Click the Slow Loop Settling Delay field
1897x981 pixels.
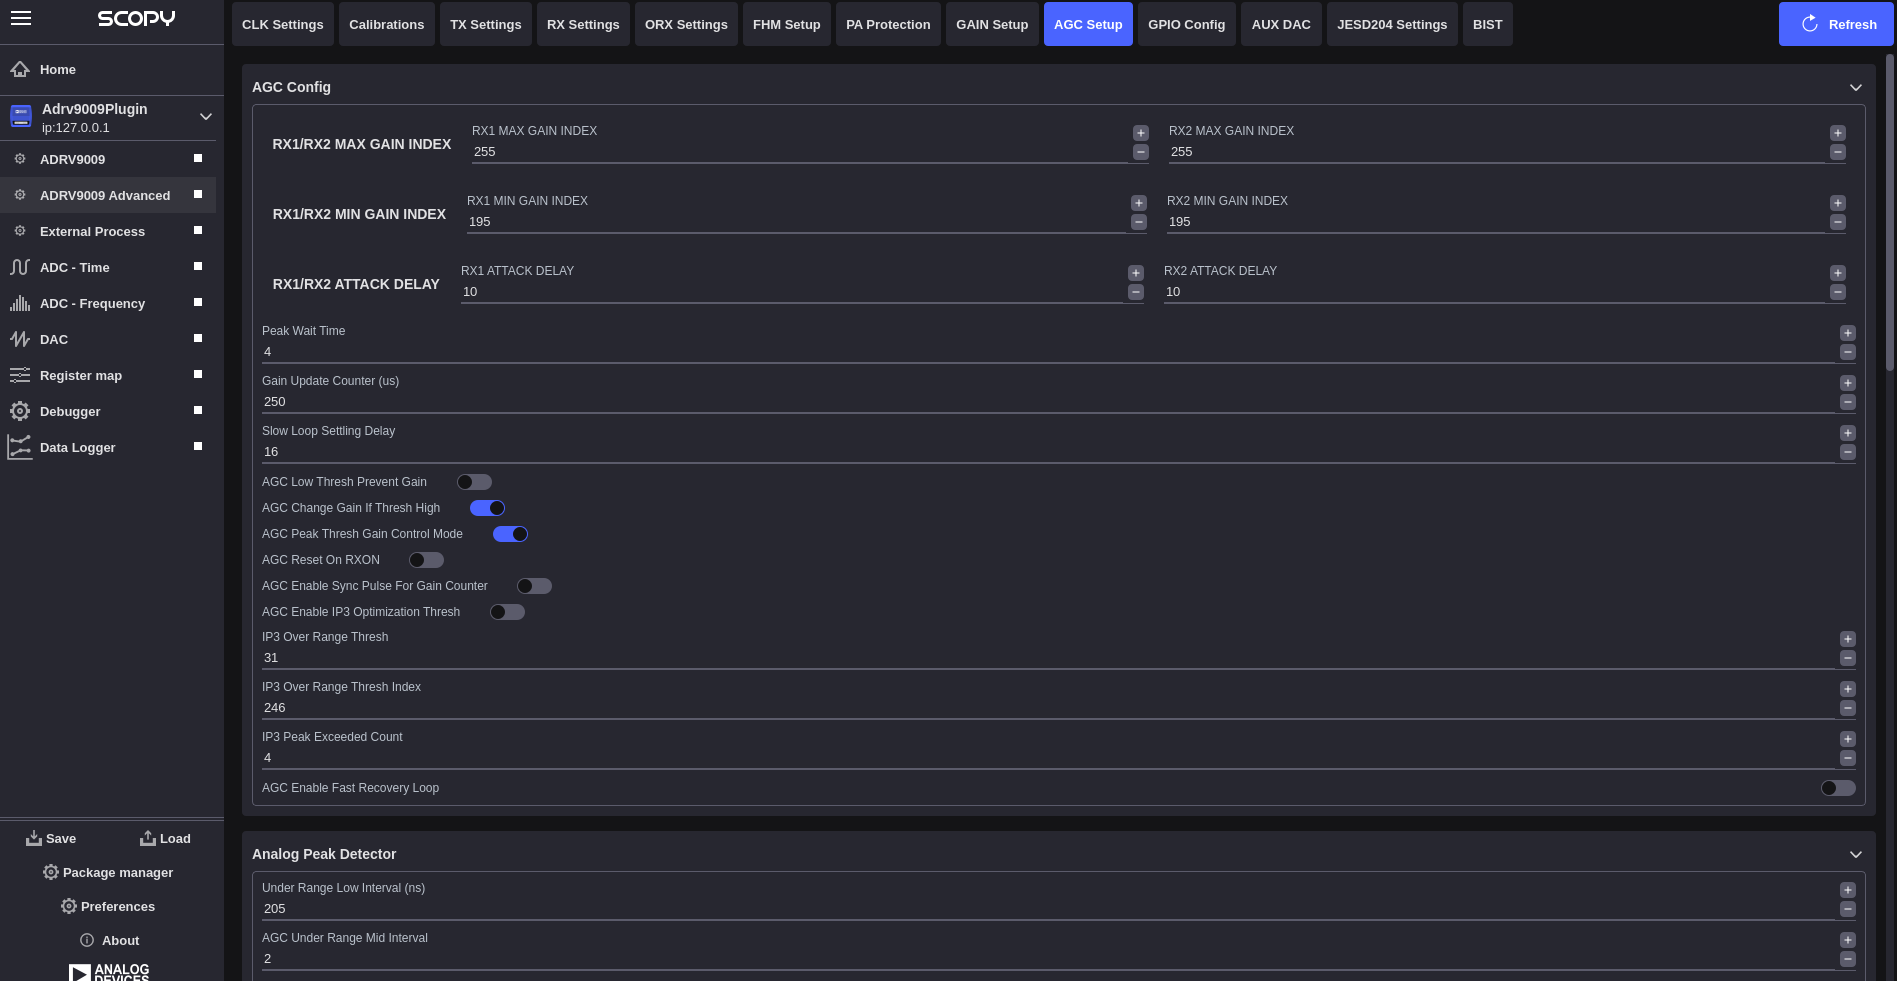pyautogui.click(x=1048, y=452)
